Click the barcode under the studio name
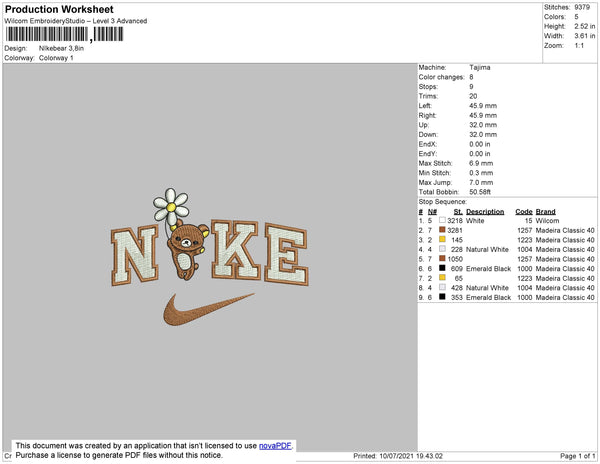This screenshot has width=600, height=464. 64,34
